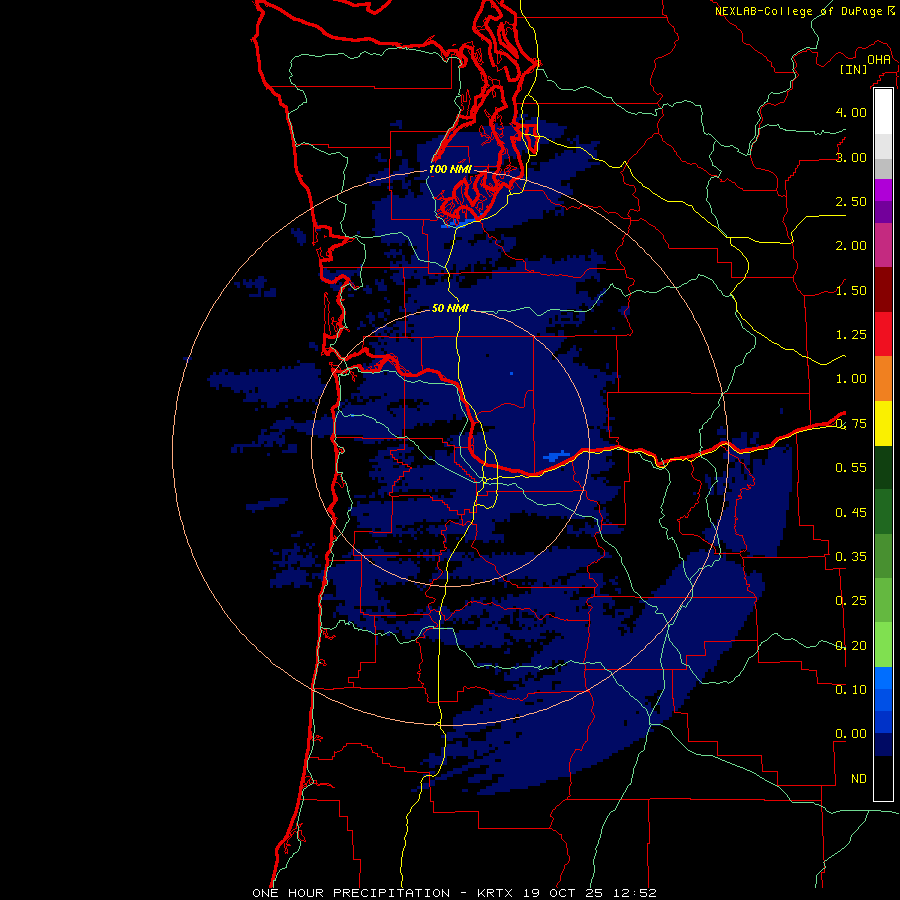The height and width of the screenshot is (900, 900).
Task: Select the black ND legend swatch
Action: tap(883, 778)
